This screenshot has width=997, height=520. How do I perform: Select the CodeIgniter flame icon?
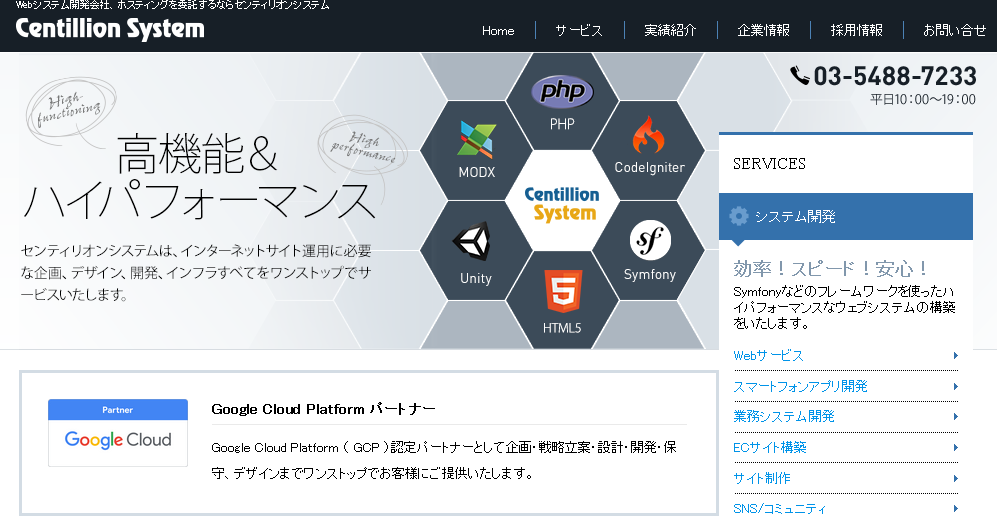[x=648, y=135]
